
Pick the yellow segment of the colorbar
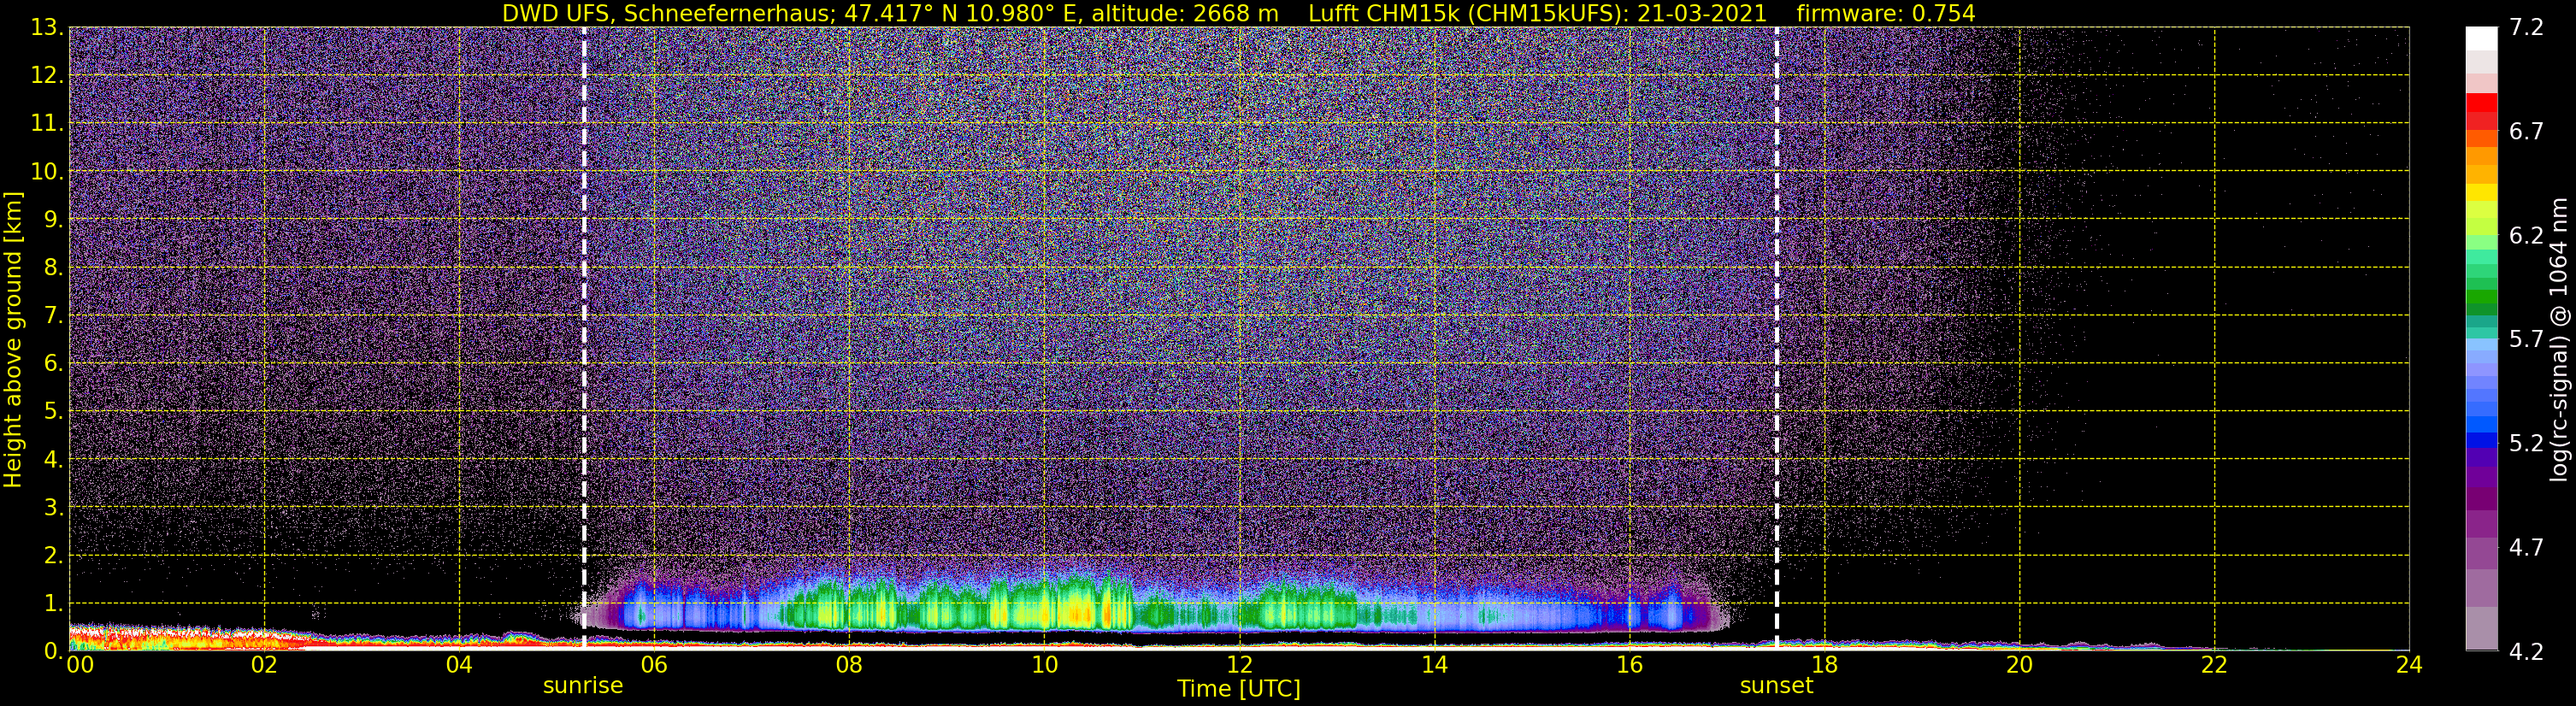point(2481,193)
